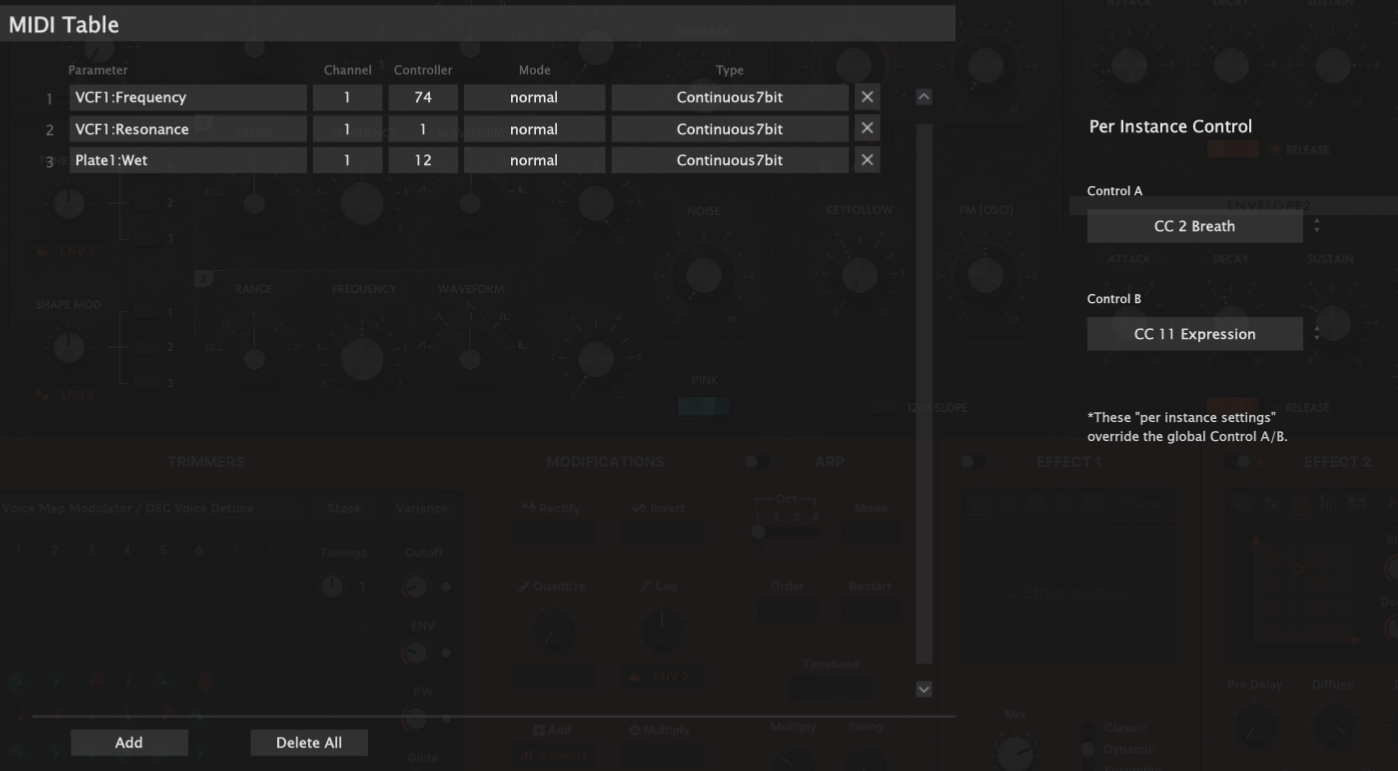The image size is (1398, 771).
Task: Click the Add modifier icon in Modifications
Action: 538,730
